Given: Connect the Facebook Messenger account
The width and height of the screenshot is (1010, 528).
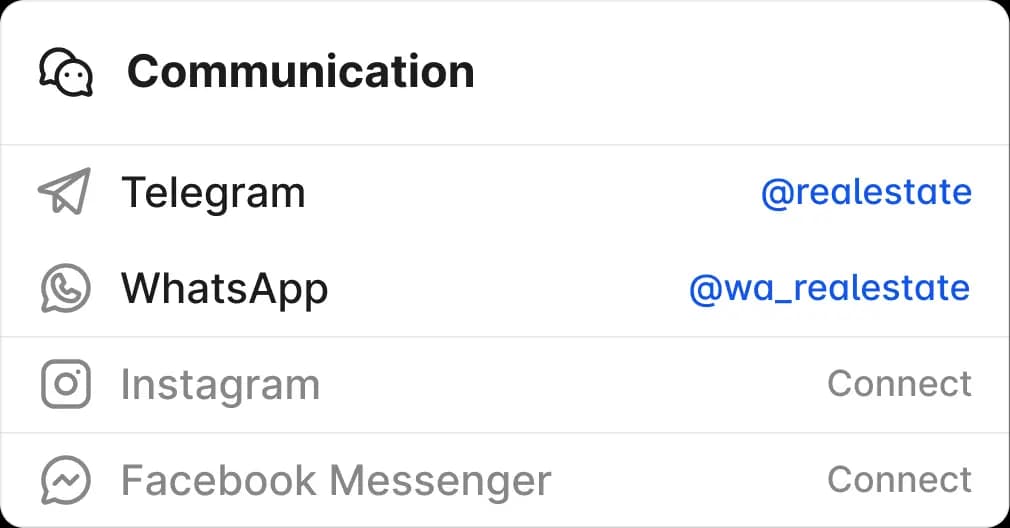Looking at the screenshot, I should click(899, 480).
